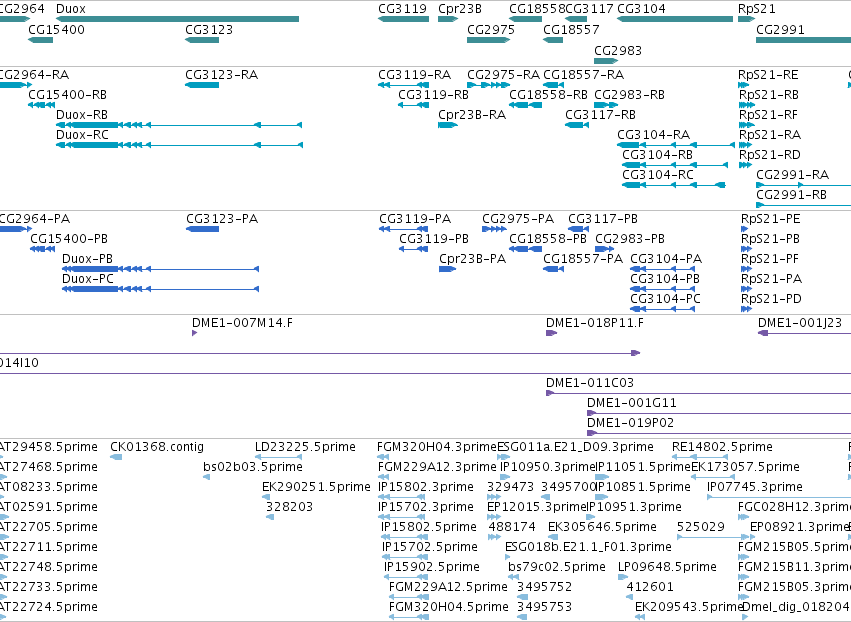Select the AT22724.5prime EST label
The width and height of the screenshot is (851, 622).
coord(48,607)
